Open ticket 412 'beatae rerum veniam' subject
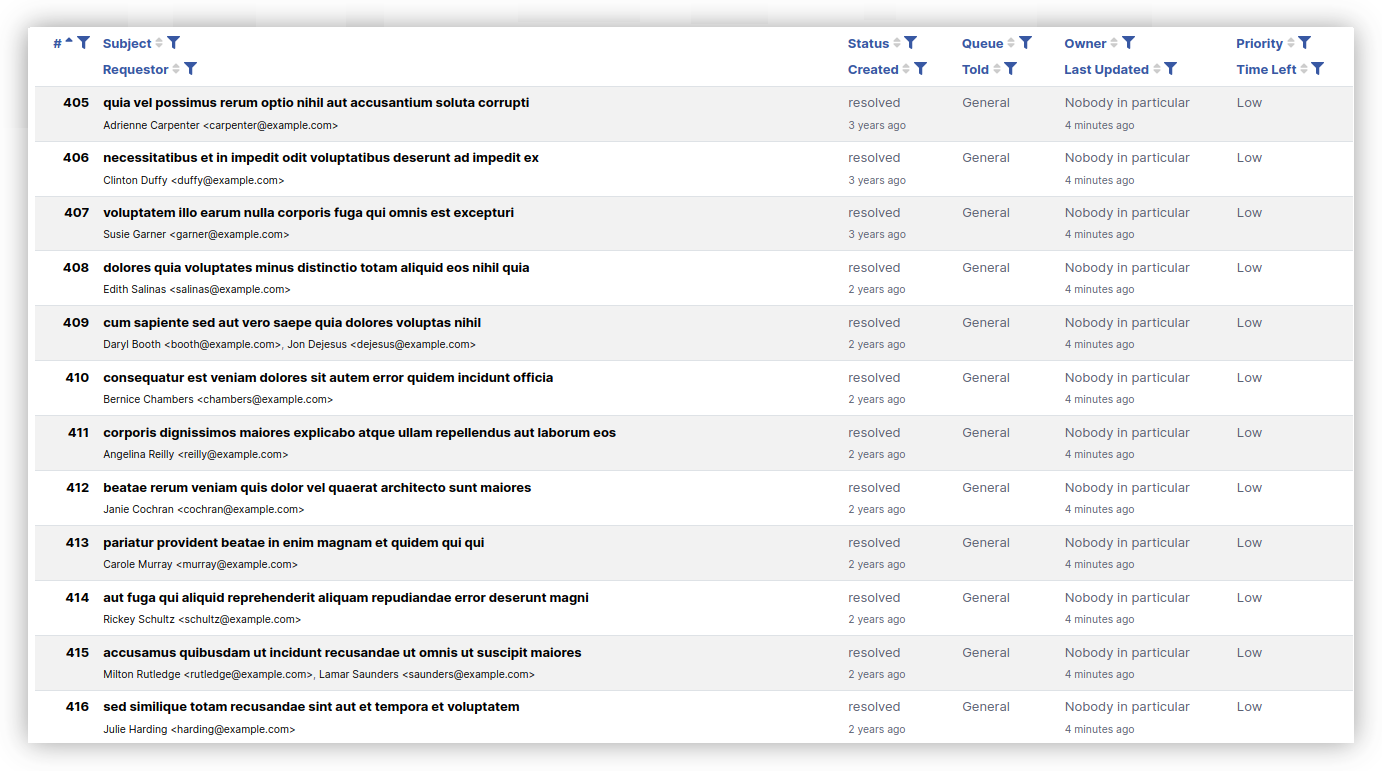This screenshot has width=1382, height=771. 316,487
